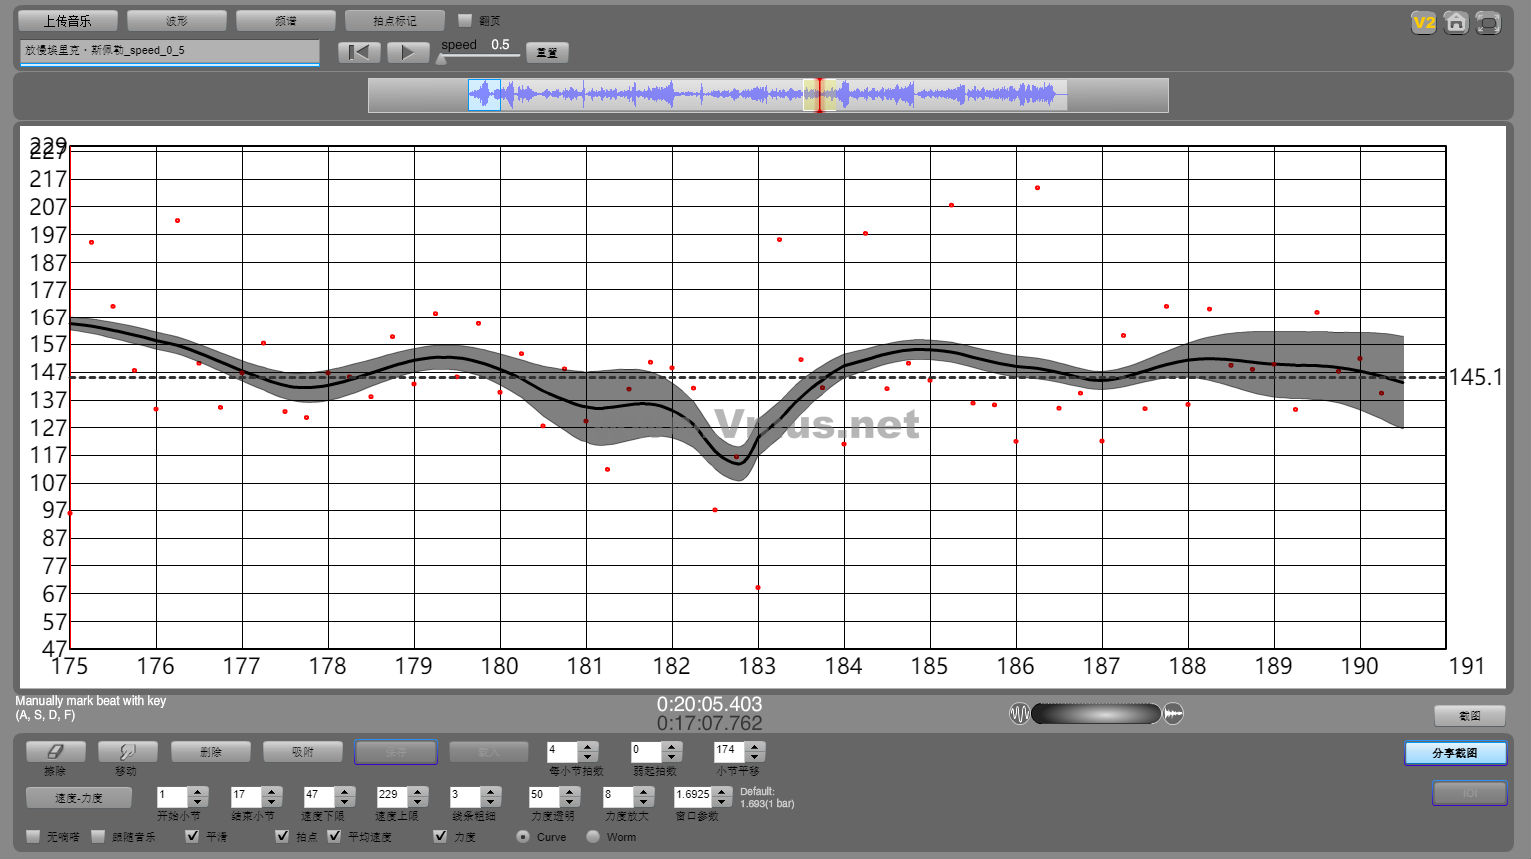This screenshot has width=1531, height=859.
Task: Click the 上传音乐 upload music button
Action: click(67, 21)
